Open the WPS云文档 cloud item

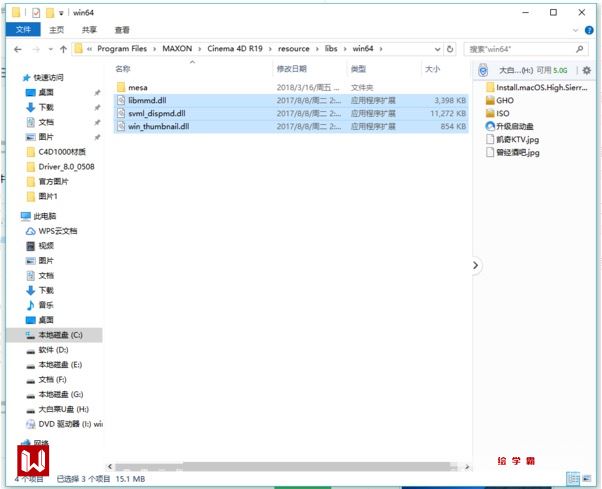[x=51, y=231]
